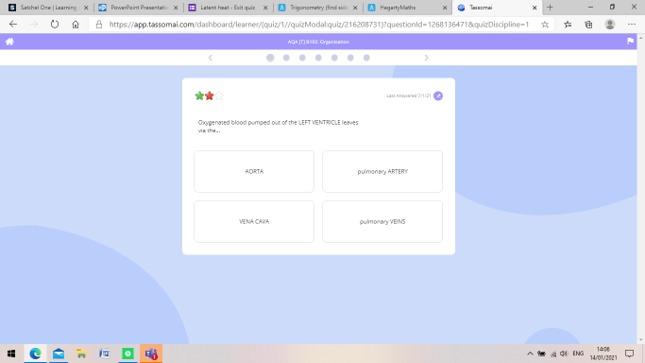Choose the AORTA answer
645x363 pixels.
coord(254,171)
